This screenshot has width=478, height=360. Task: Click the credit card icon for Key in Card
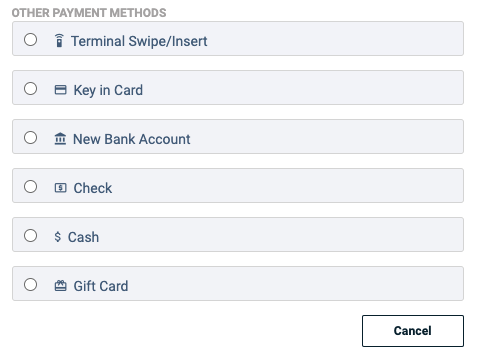pyautogui.click(x=60, y=90)
